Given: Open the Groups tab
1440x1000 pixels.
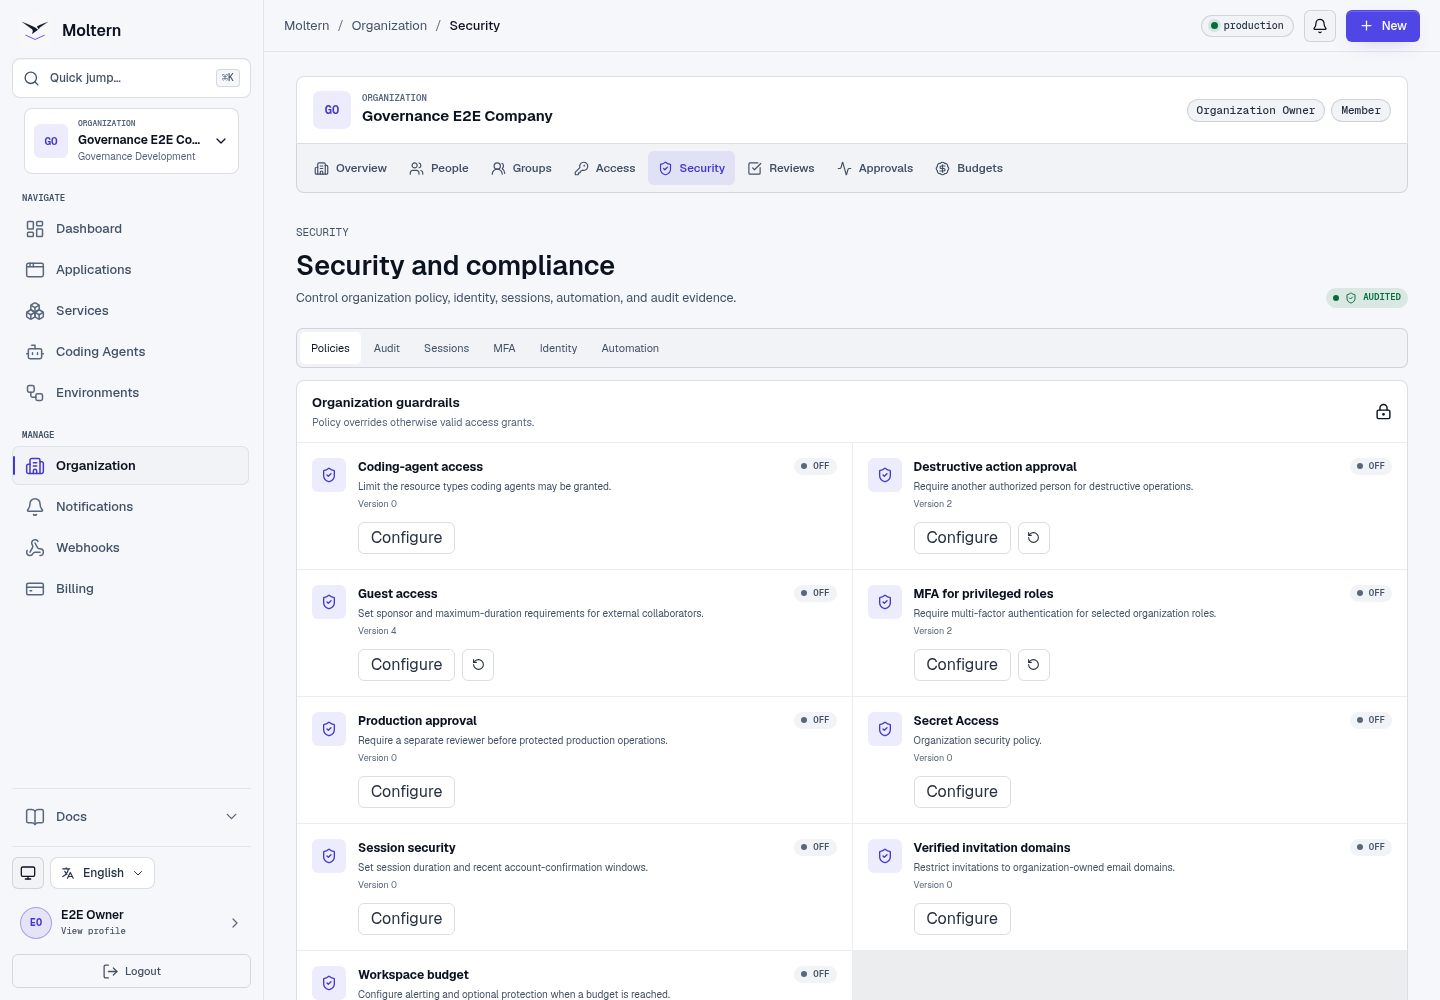Looking at the screenshot, I should pos(521,168).
